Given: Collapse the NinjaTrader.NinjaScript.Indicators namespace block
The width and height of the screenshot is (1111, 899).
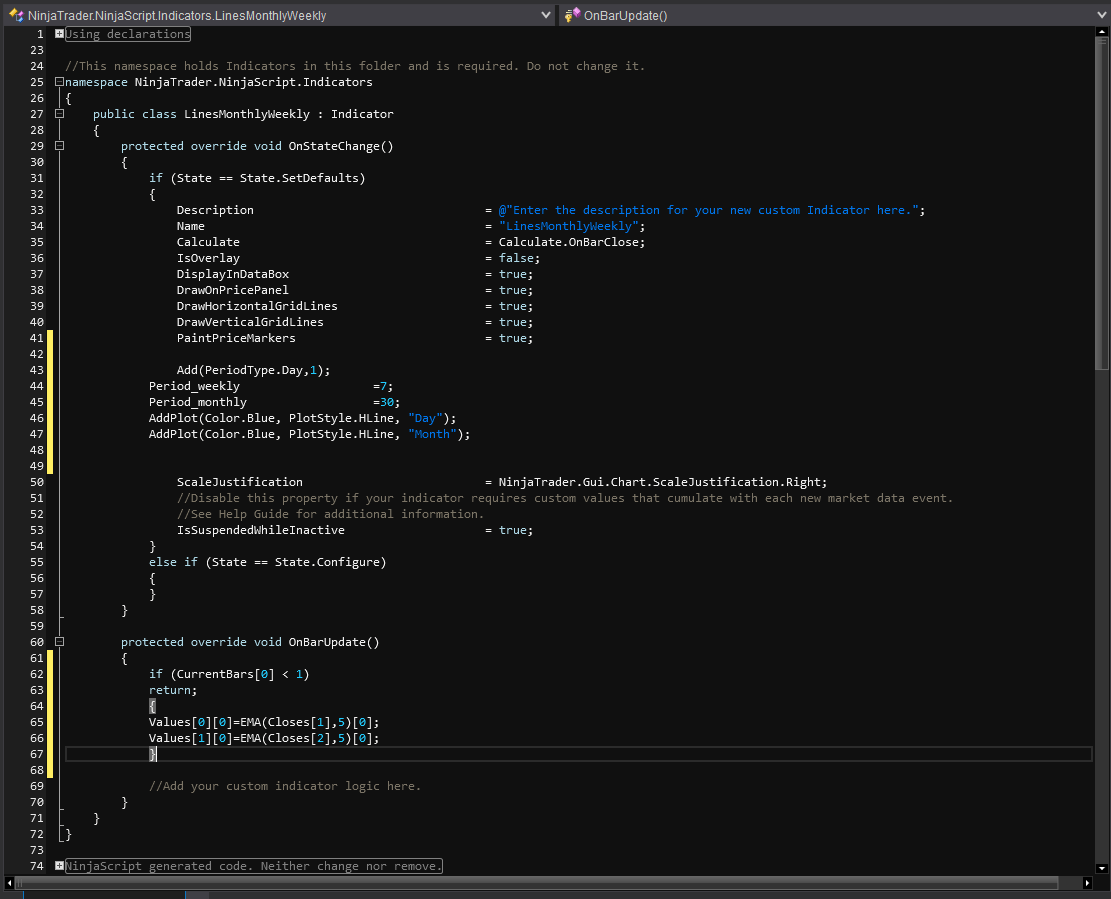Looking at the screenshot, I should (x=60, y=82).
